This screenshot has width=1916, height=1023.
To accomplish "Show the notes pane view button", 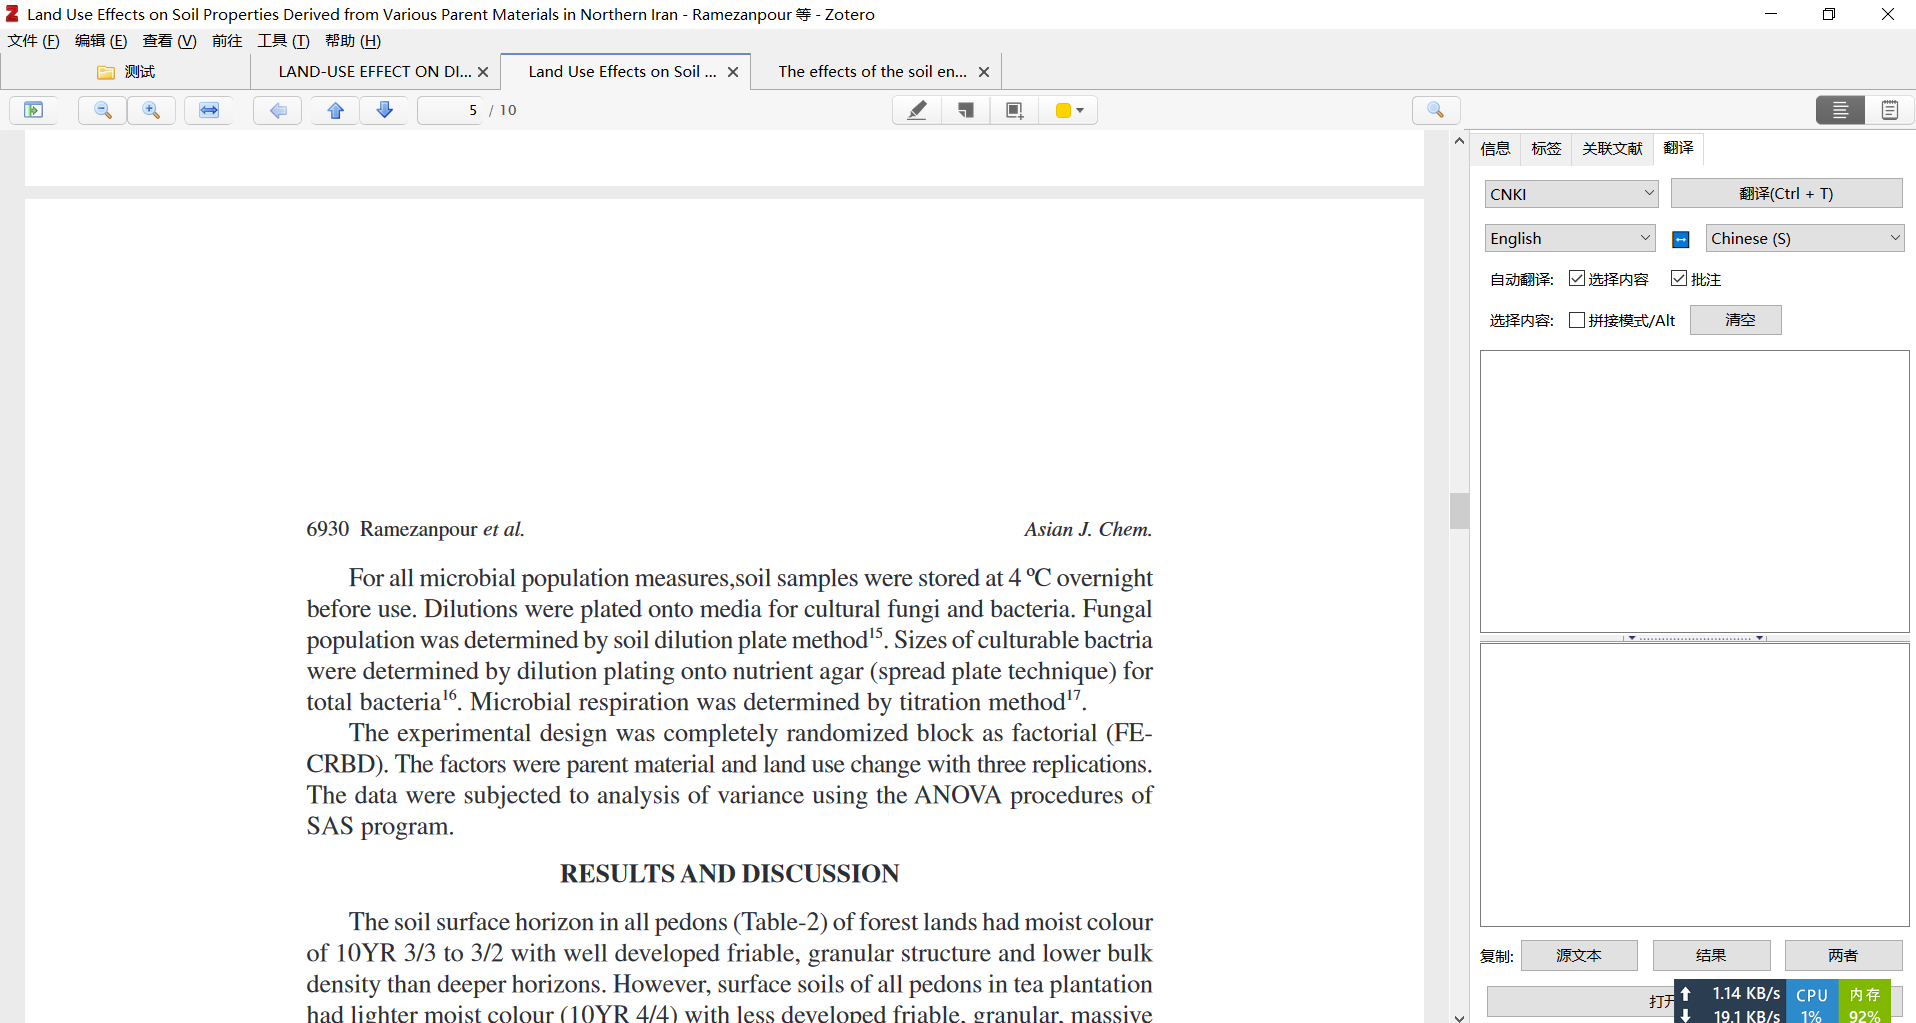I will [x=1890, y=110].
